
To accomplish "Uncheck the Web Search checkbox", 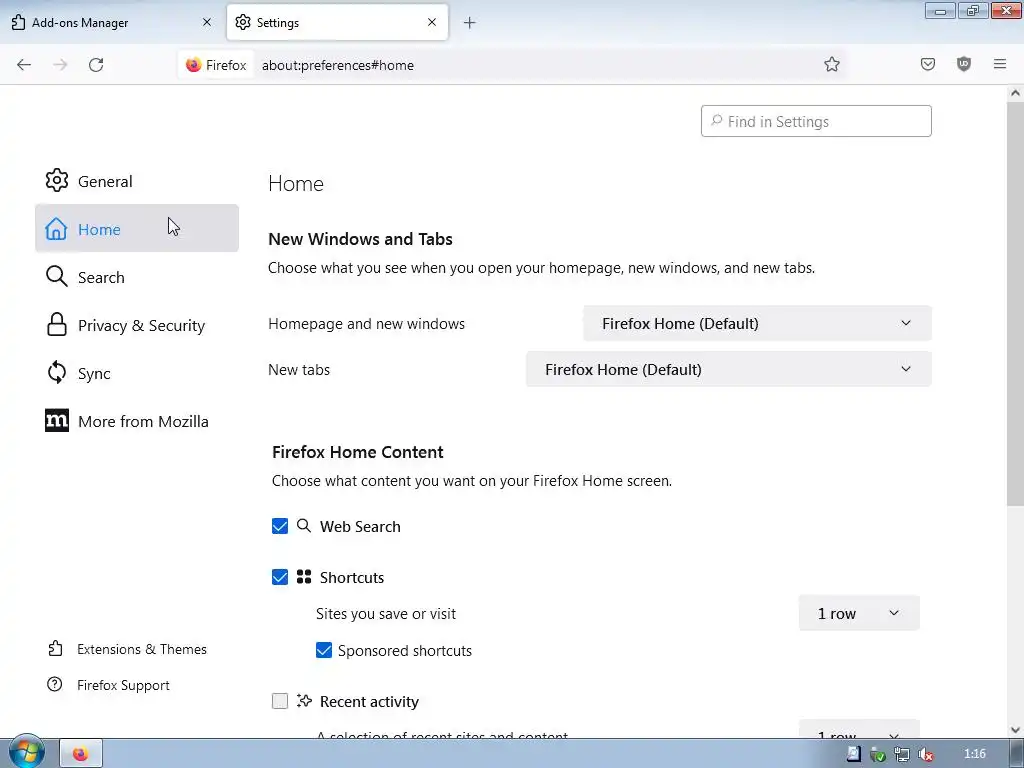I will (280, 526).
